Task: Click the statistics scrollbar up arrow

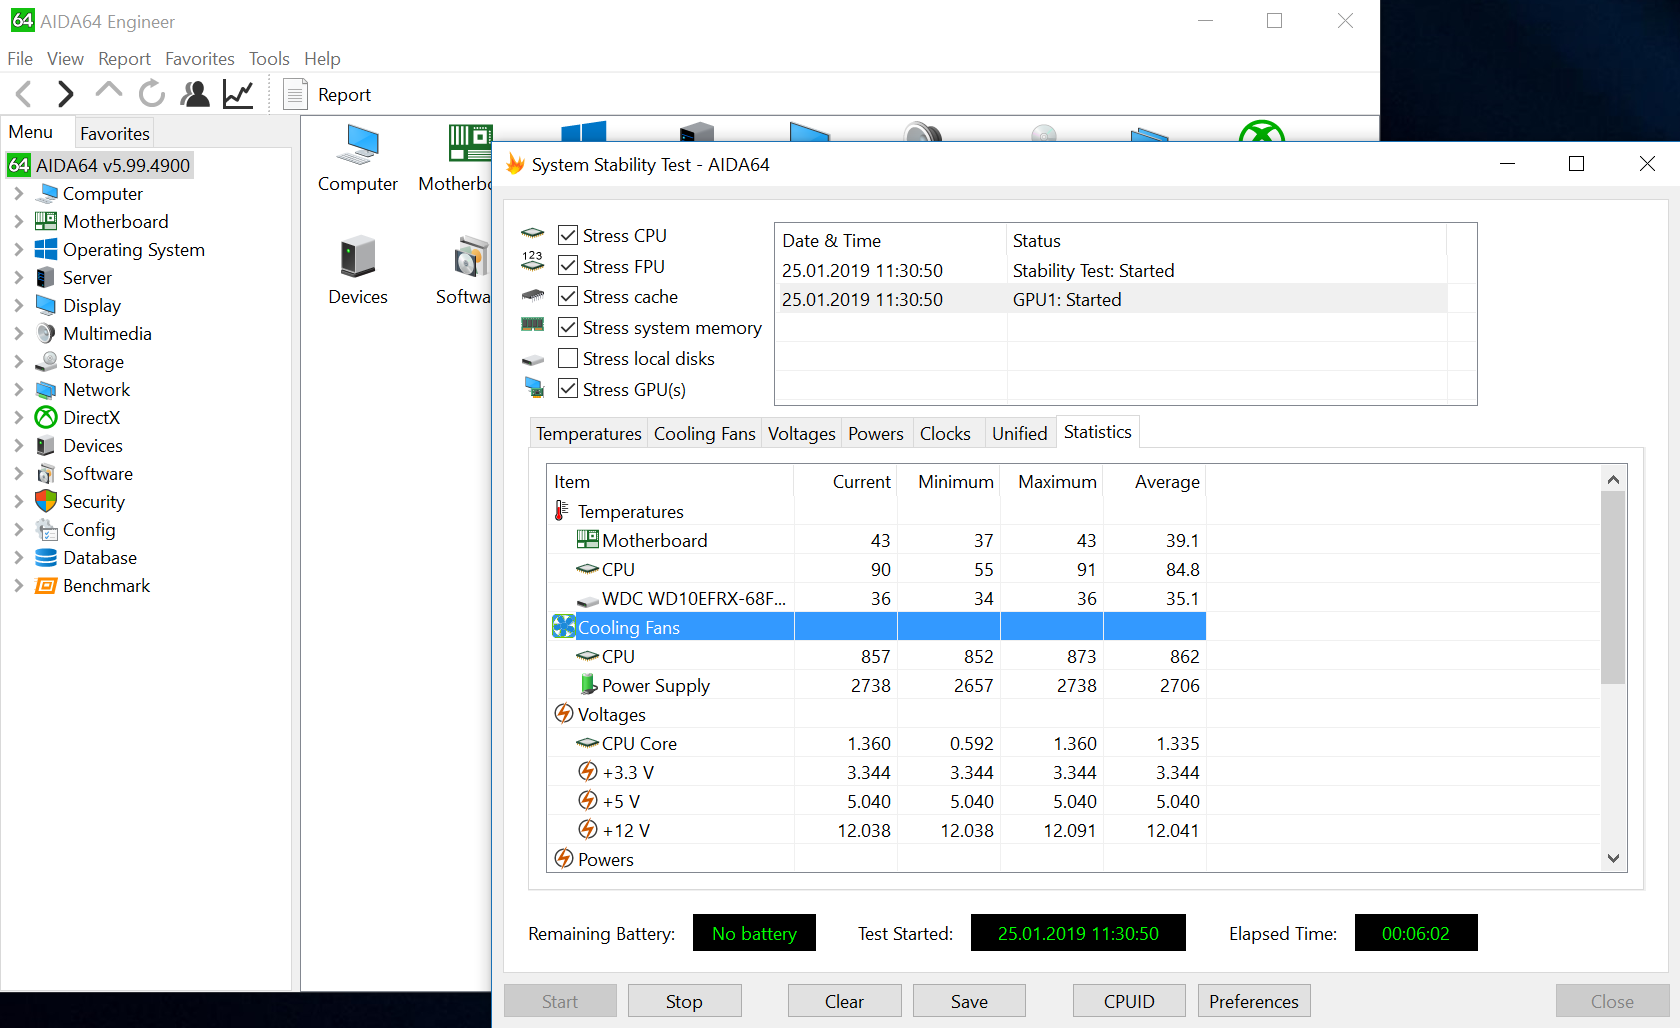Action: [x=1613, y=480]
